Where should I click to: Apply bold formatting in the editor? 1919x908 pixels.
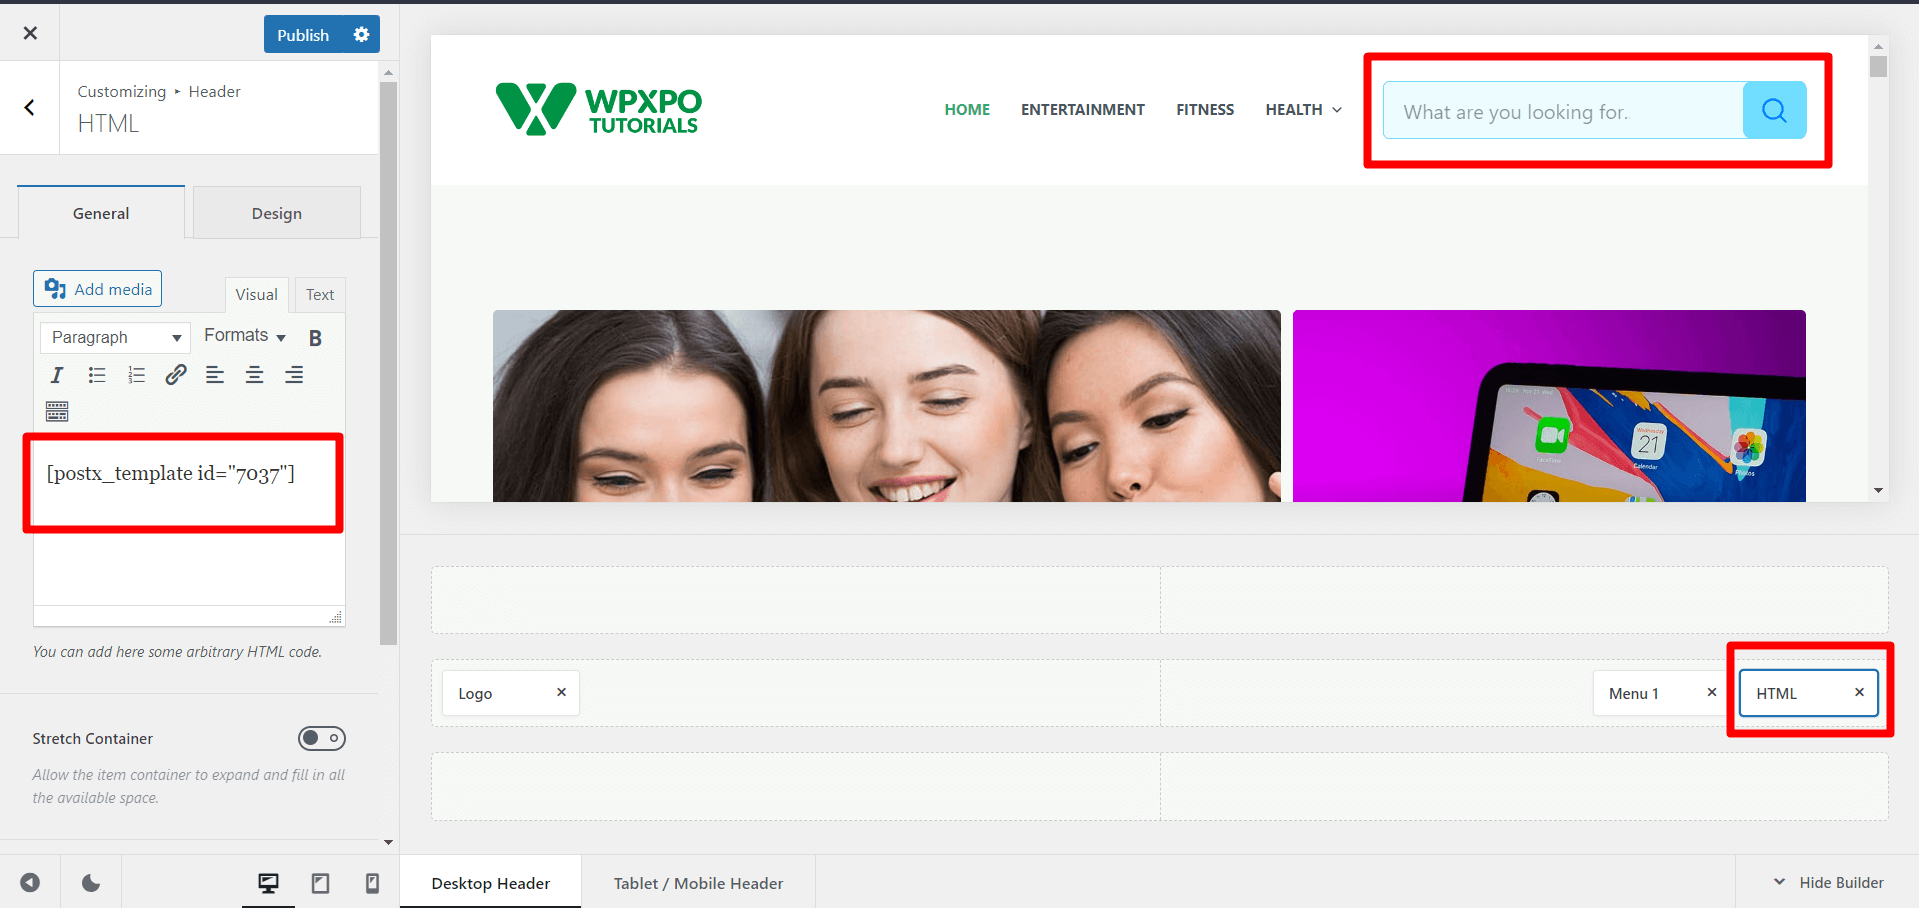(x=315, y=338)
